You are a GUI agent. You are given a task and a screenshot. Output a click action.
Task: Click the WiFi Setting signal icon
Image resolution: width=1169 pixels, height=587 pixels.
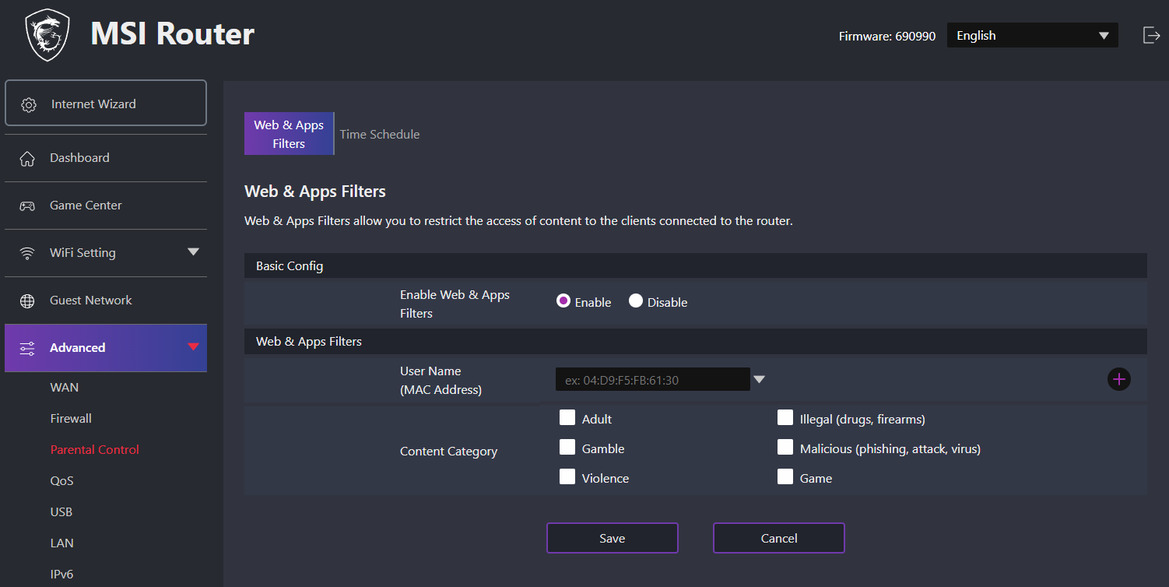(28, 253)
